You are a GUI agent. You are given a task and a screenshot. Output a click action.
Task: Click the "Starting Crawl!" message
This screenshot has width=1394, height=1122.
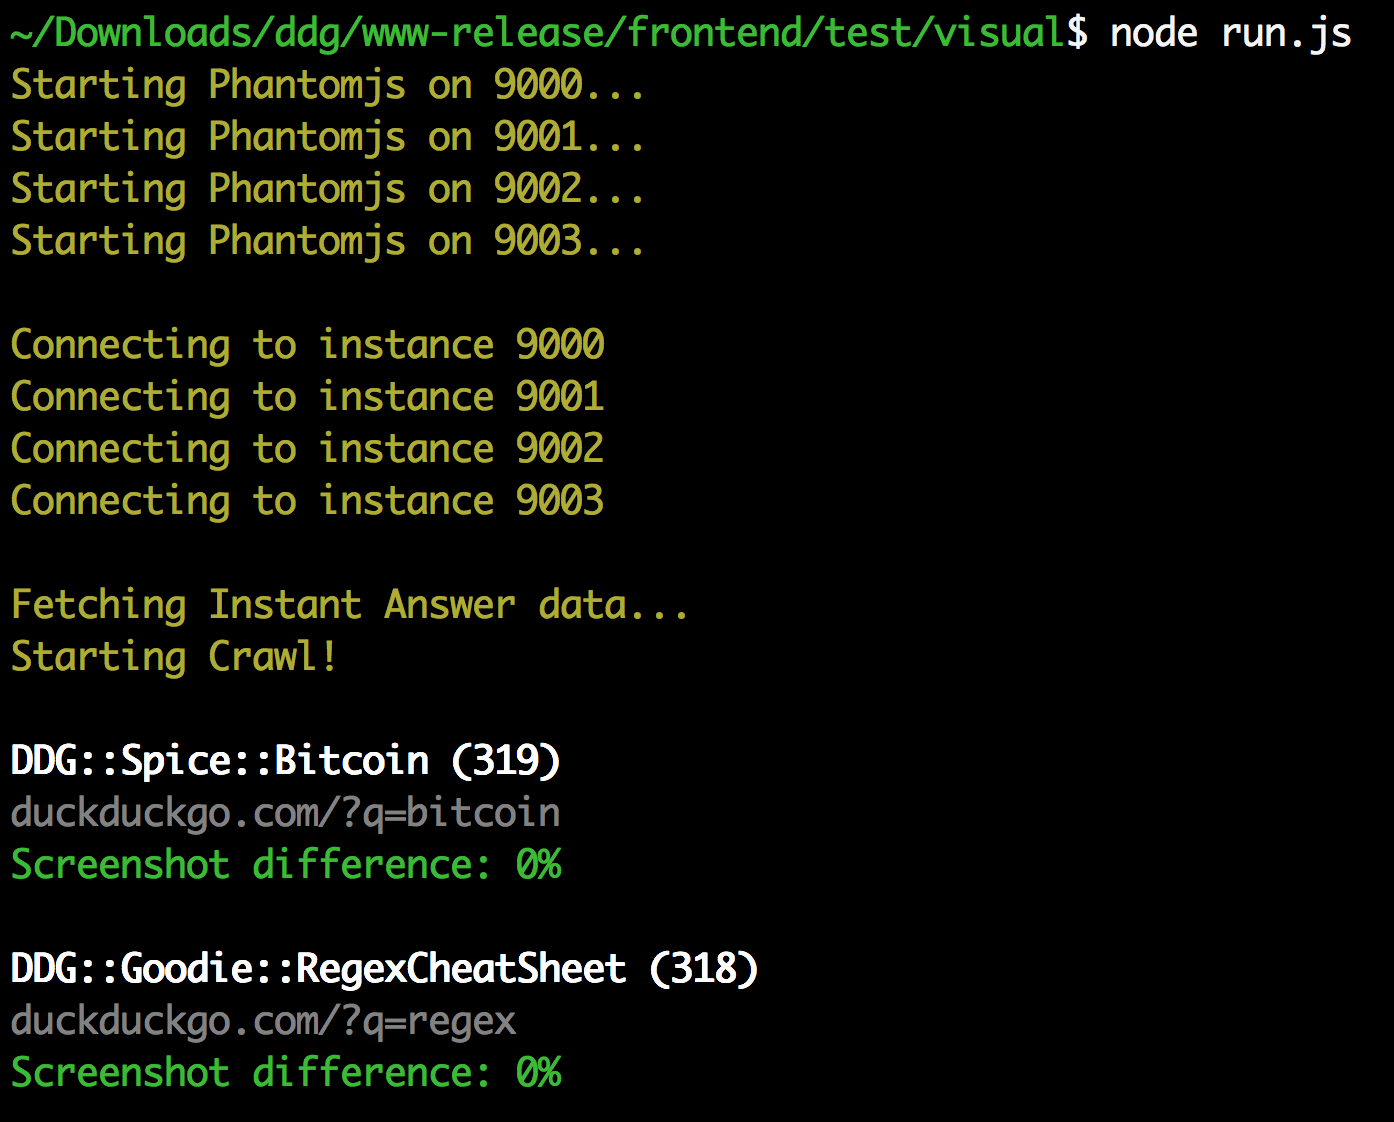click(x=174, y=658)
